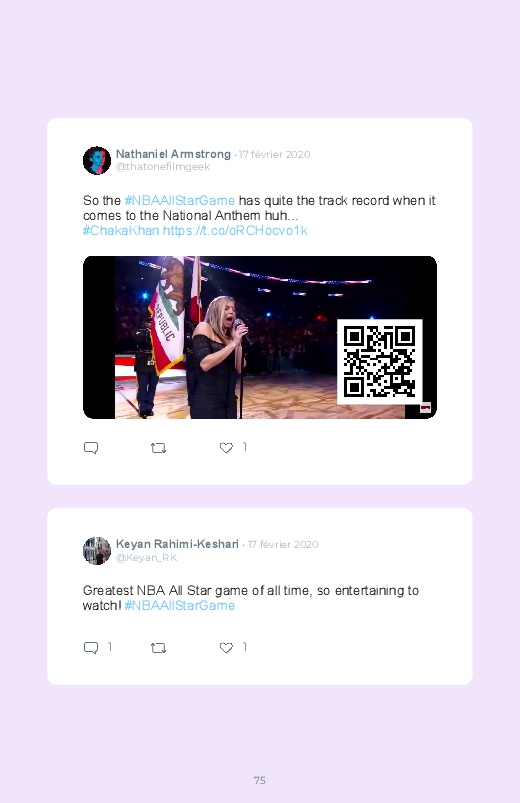Viewport: 520px width, 803px height.
Task: Open #NBAAllStarGame hashtag in Keyan's tweet
Action: 179,605
